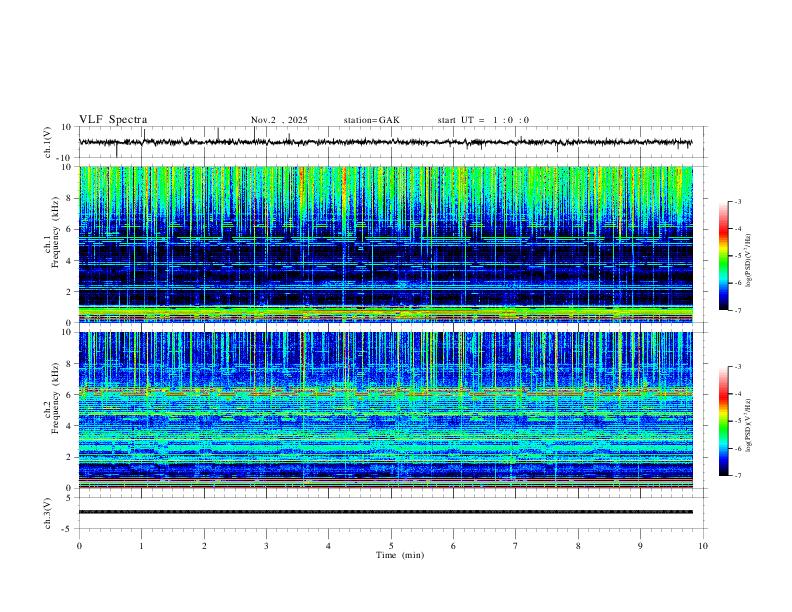Click the "6" kHz tick on ch.2 frequency axis
The width and height of the screenshot is (792, 612).
click(70, 395)
